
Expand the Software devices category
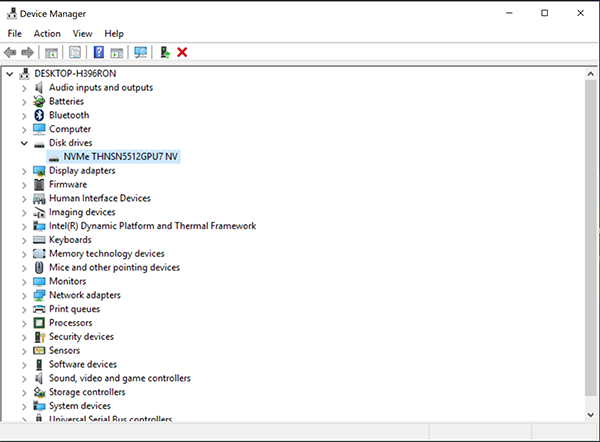(x=24, y=365)
